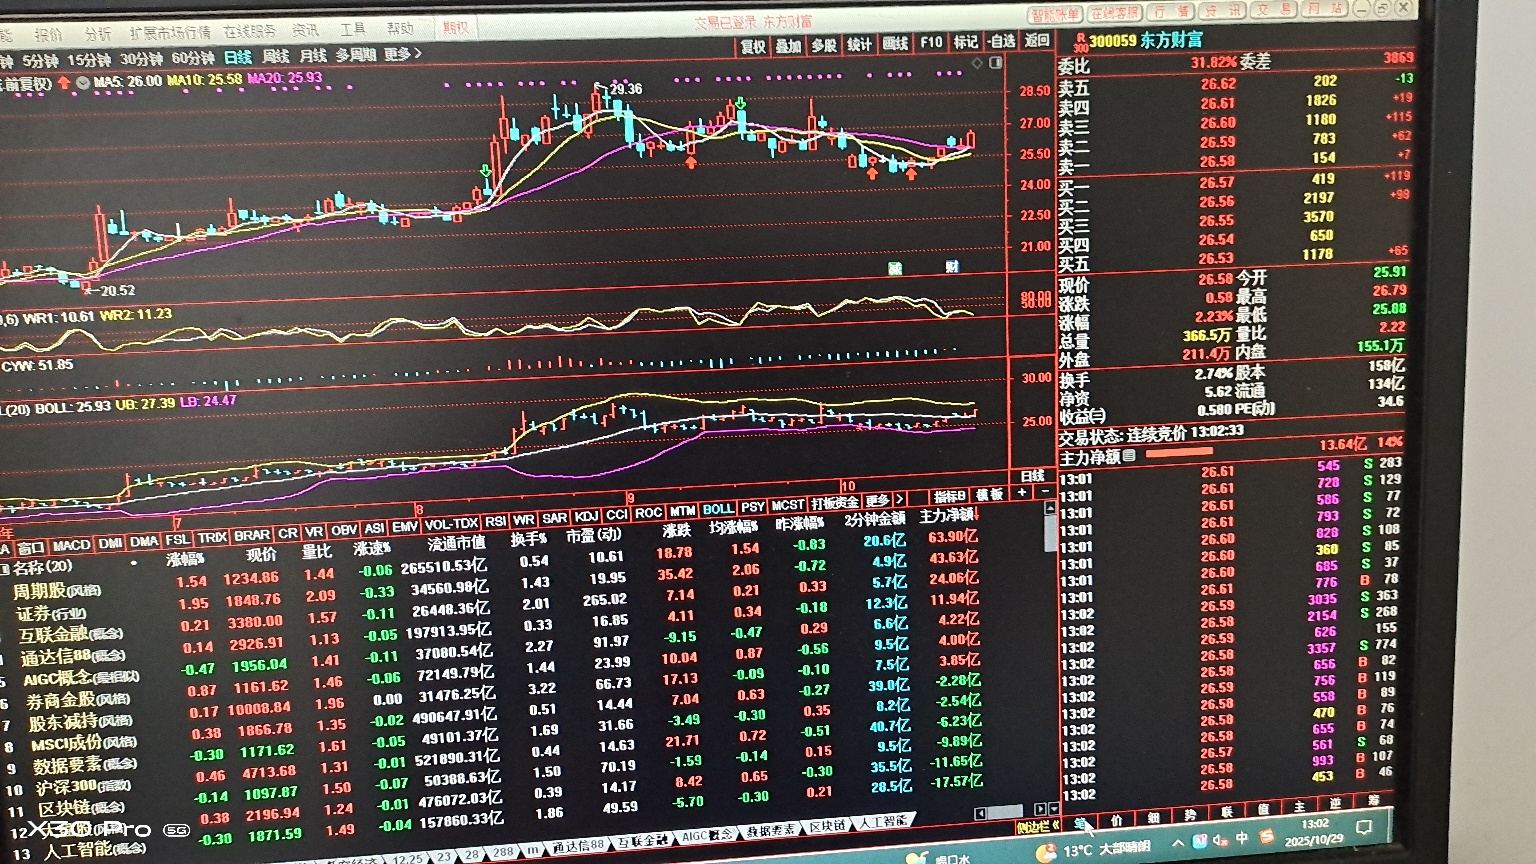This screenshot has height=864, width=1536.
Task: Open the 扩展市场行情 menu
Action: (170, 32)
